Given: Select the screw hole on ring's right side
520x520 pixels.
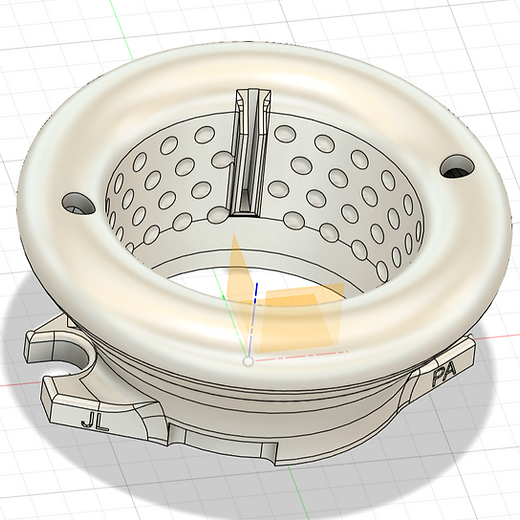Looking at the screenshot, I should (x=457, y=166).
